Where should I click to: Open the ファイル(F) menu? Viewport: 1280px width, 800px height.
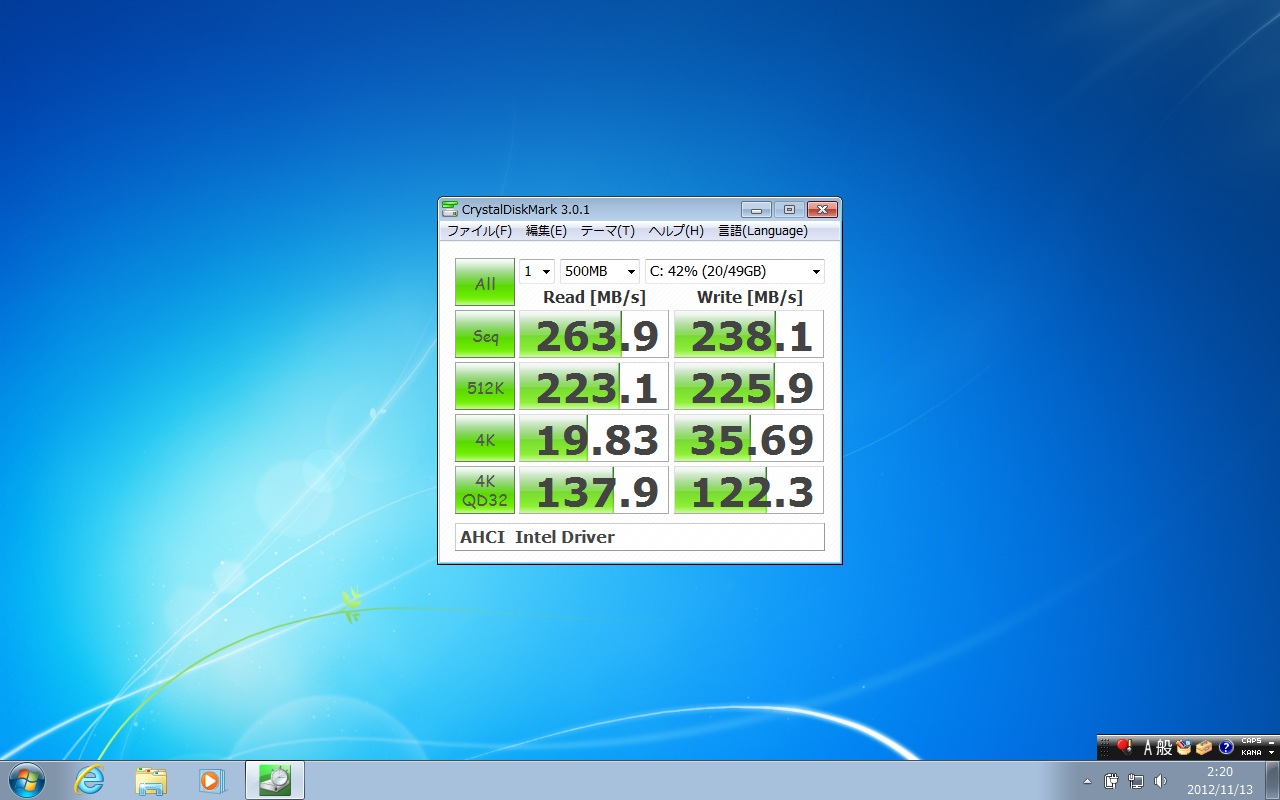click(479, 231)
